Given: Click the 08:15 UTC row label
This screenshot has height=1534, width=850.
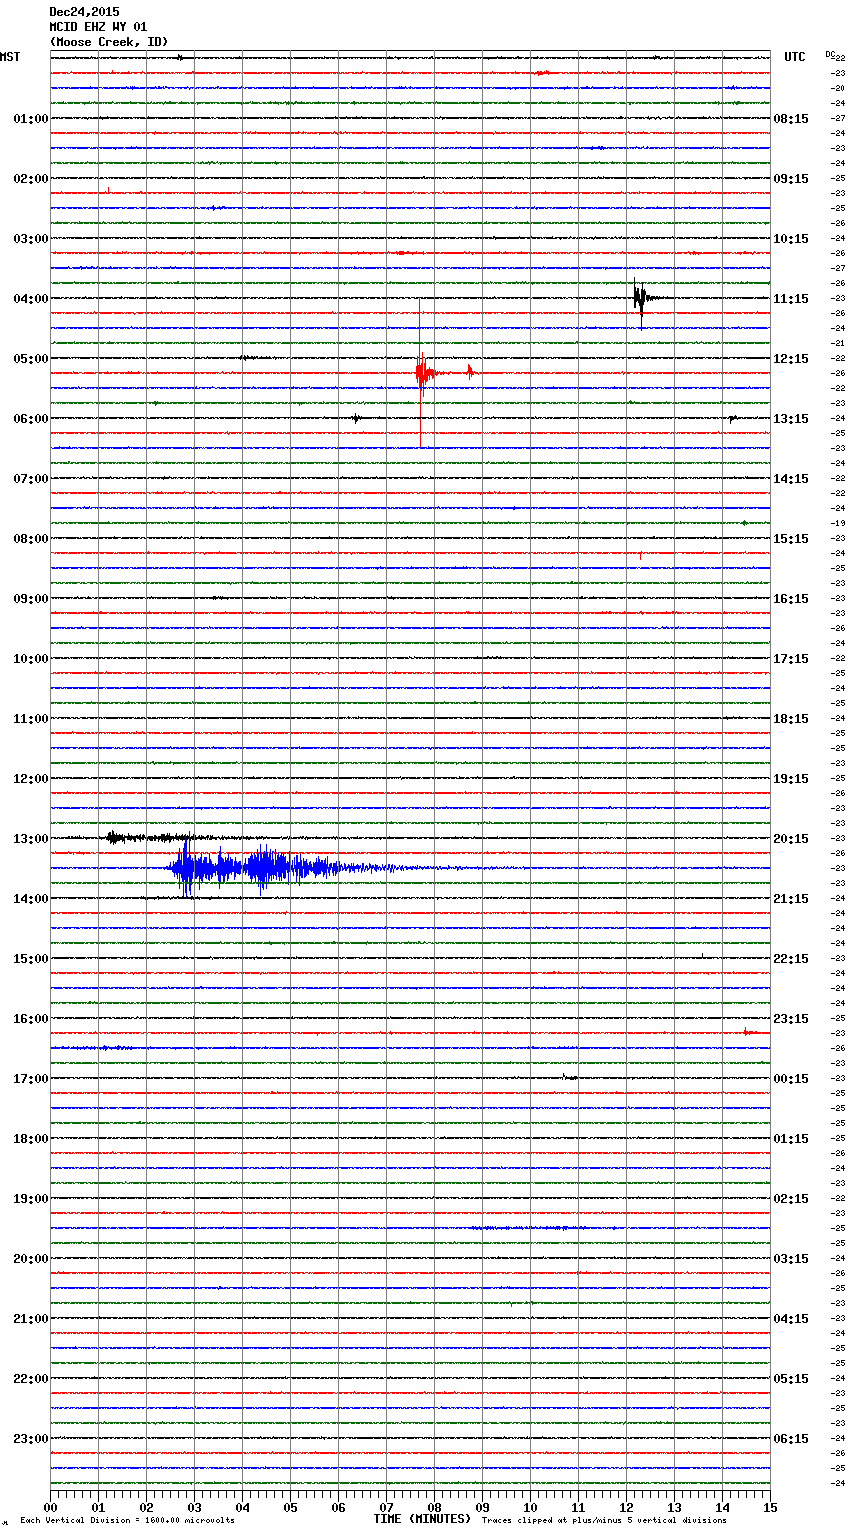Looking at the screenshot, I should tap(791, 119).
